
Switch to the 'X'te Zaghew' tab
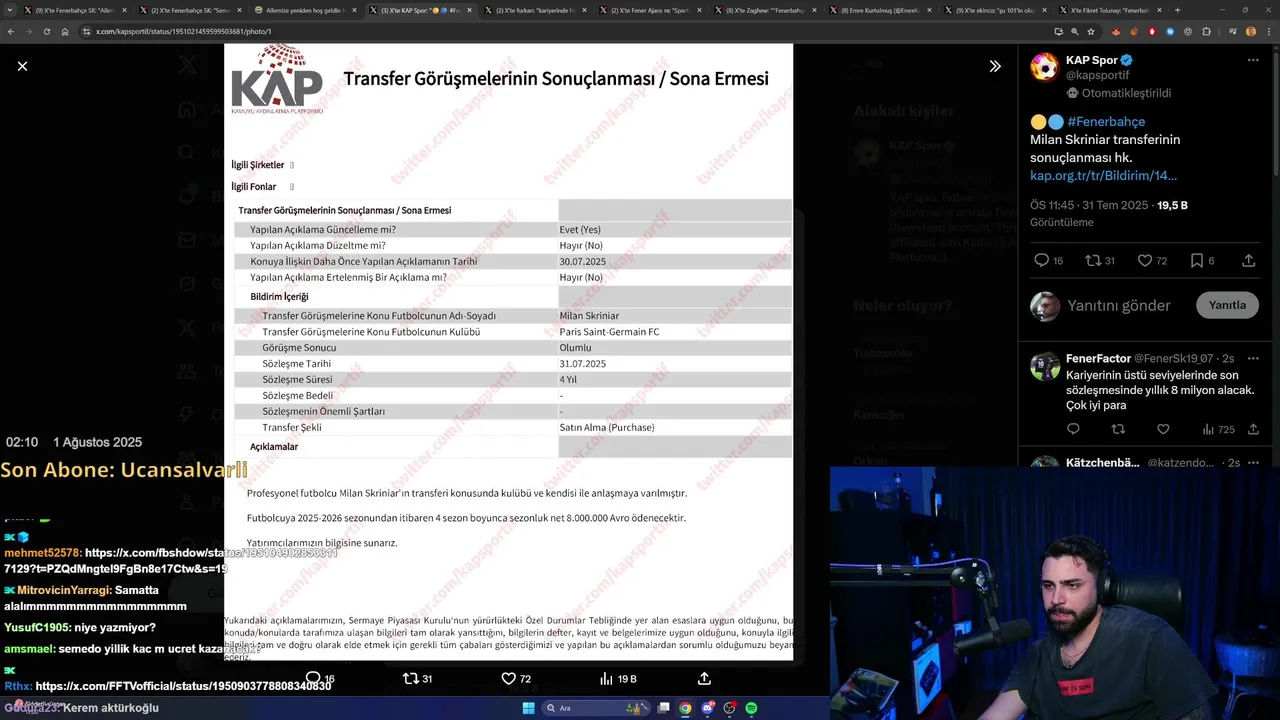click(x=765, y=10)
